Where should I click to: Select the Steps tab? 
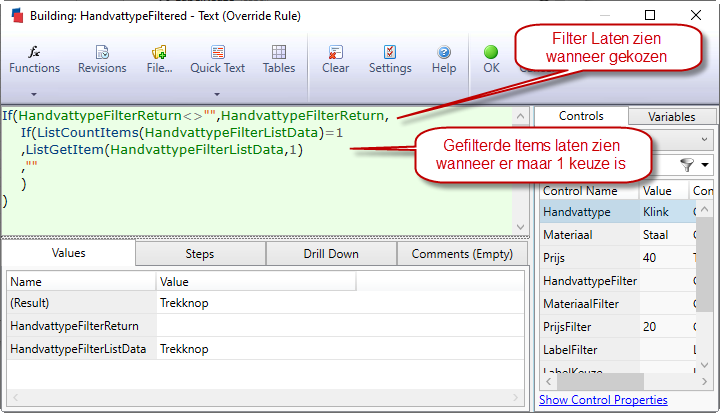pos(200,254)
